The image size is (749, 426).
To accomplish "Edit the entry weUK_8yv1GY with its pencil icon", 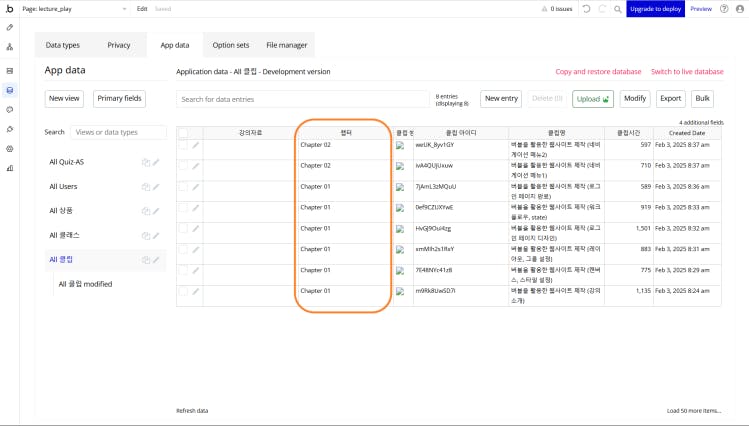I will pyautogui.click(x=195, y=145).
